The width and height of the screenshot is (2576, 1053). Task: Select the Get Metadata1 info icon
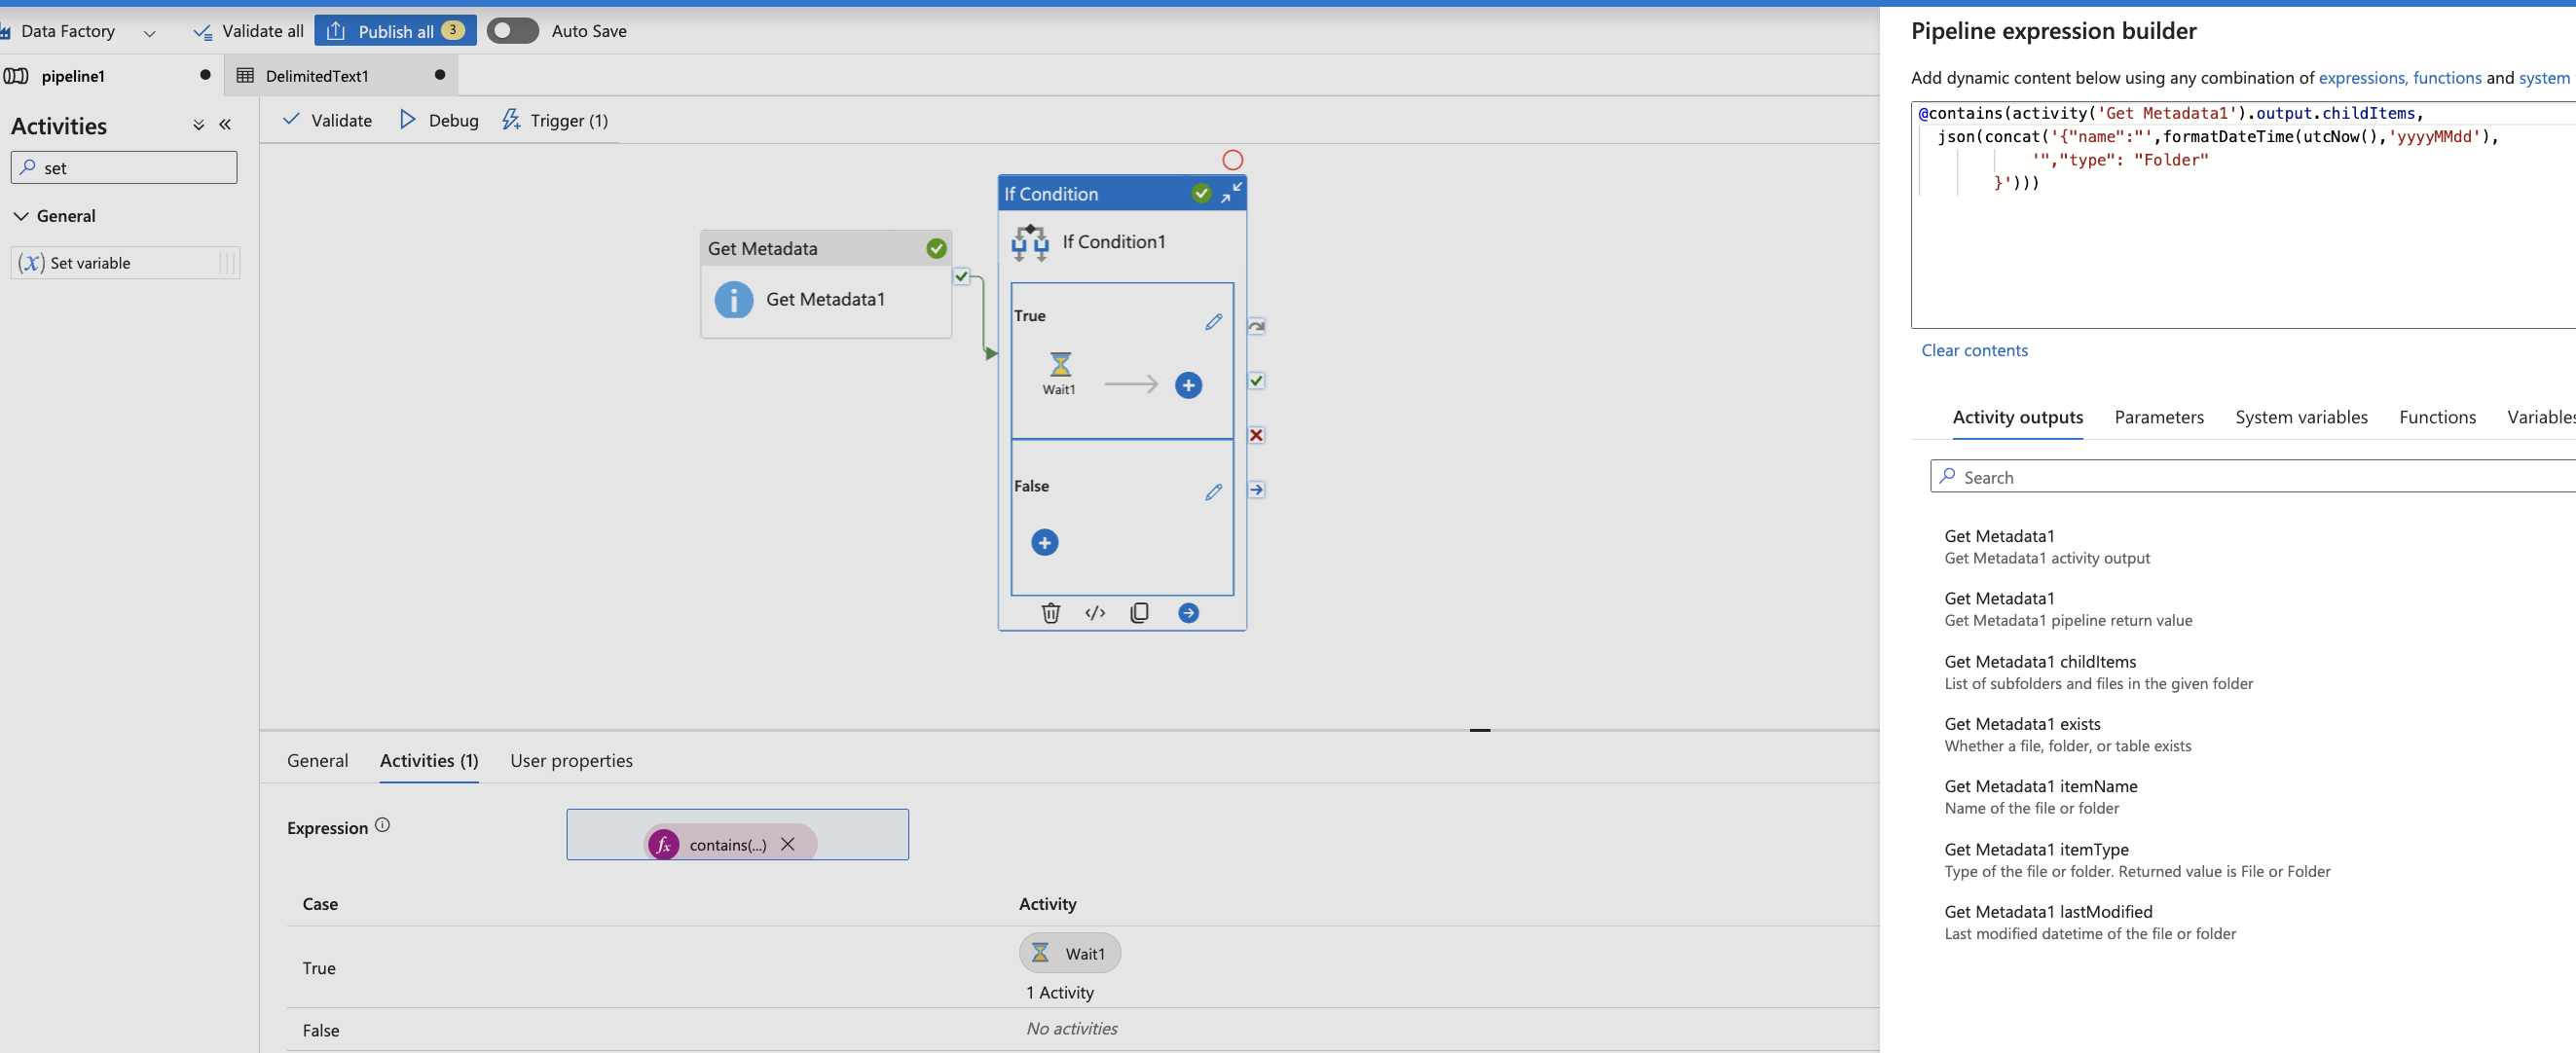(x=733, y=299)
